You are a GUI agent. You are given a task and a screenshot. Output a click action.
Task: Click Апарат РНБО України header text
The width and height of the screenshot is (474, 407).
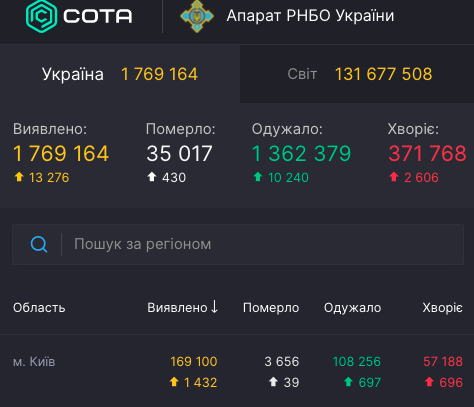tap(310, 16)
